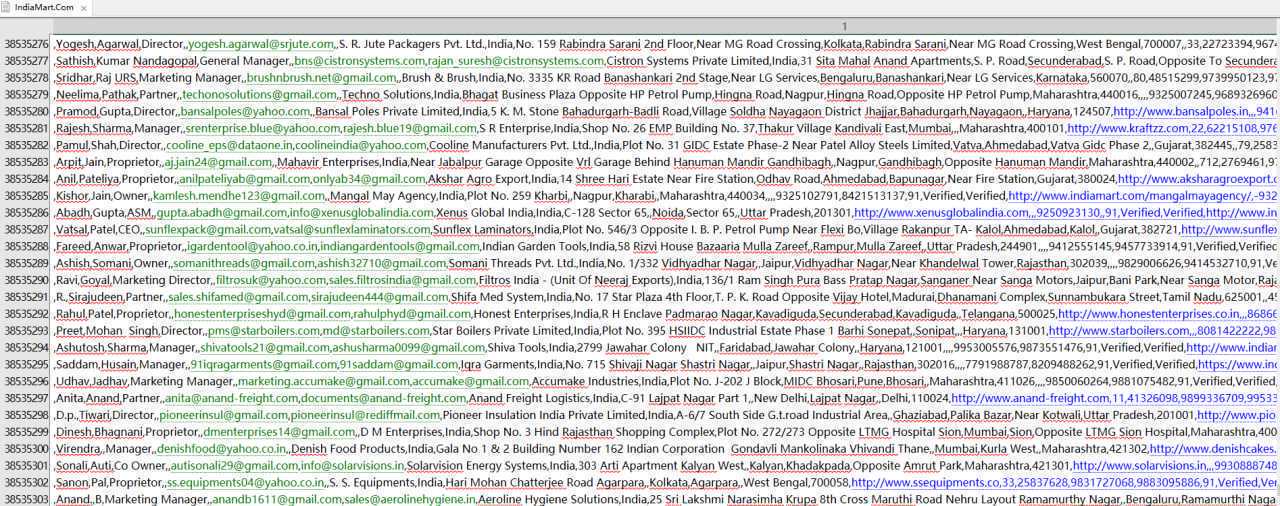Click email autisonali29@gmail.com
Image resolution: width=1280 pixels, height=506 pixels.
click(x=234, y=465)
